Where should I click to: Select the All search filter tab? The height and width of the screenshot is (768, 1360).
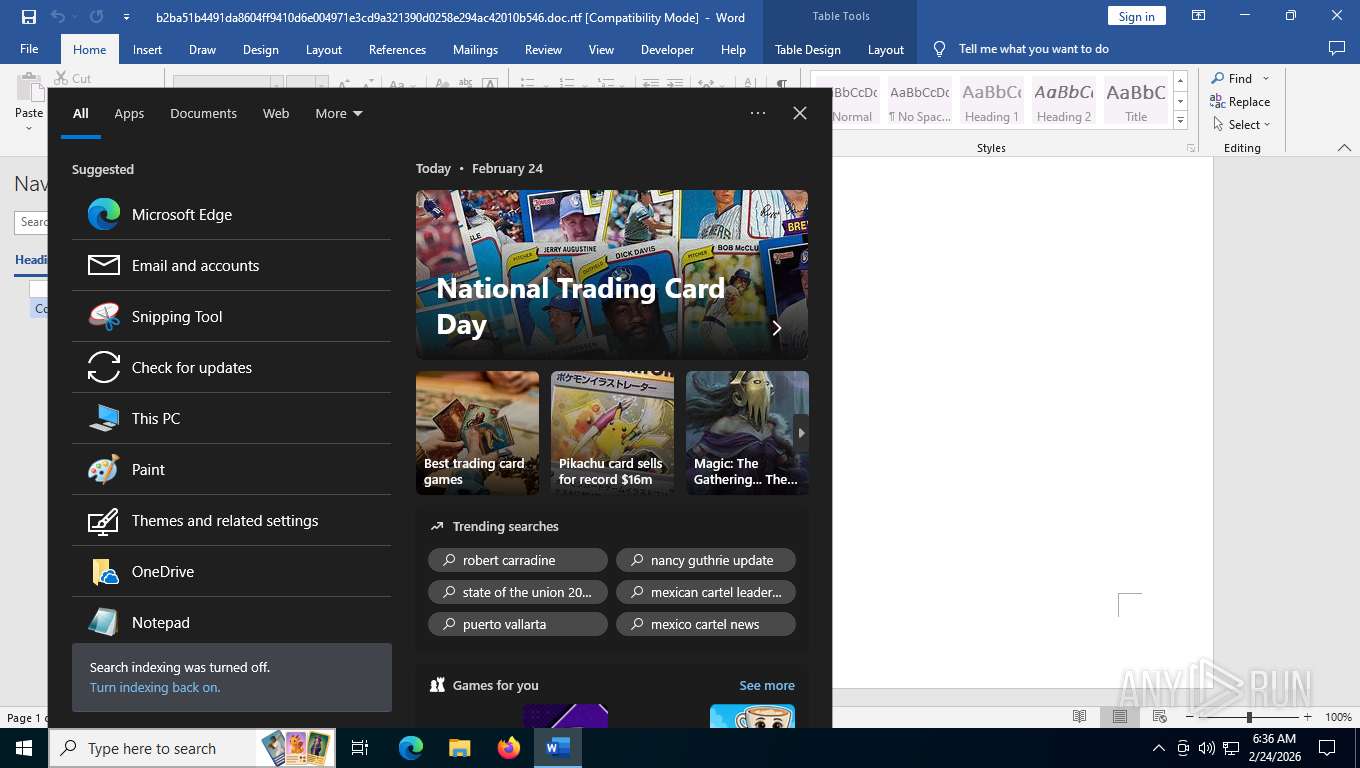(81, 113)
